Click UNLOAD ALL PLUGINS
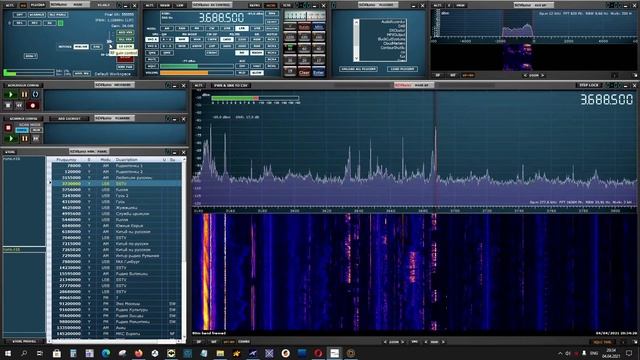The width and height of the screenshot is (640, 360). point(358,69)
